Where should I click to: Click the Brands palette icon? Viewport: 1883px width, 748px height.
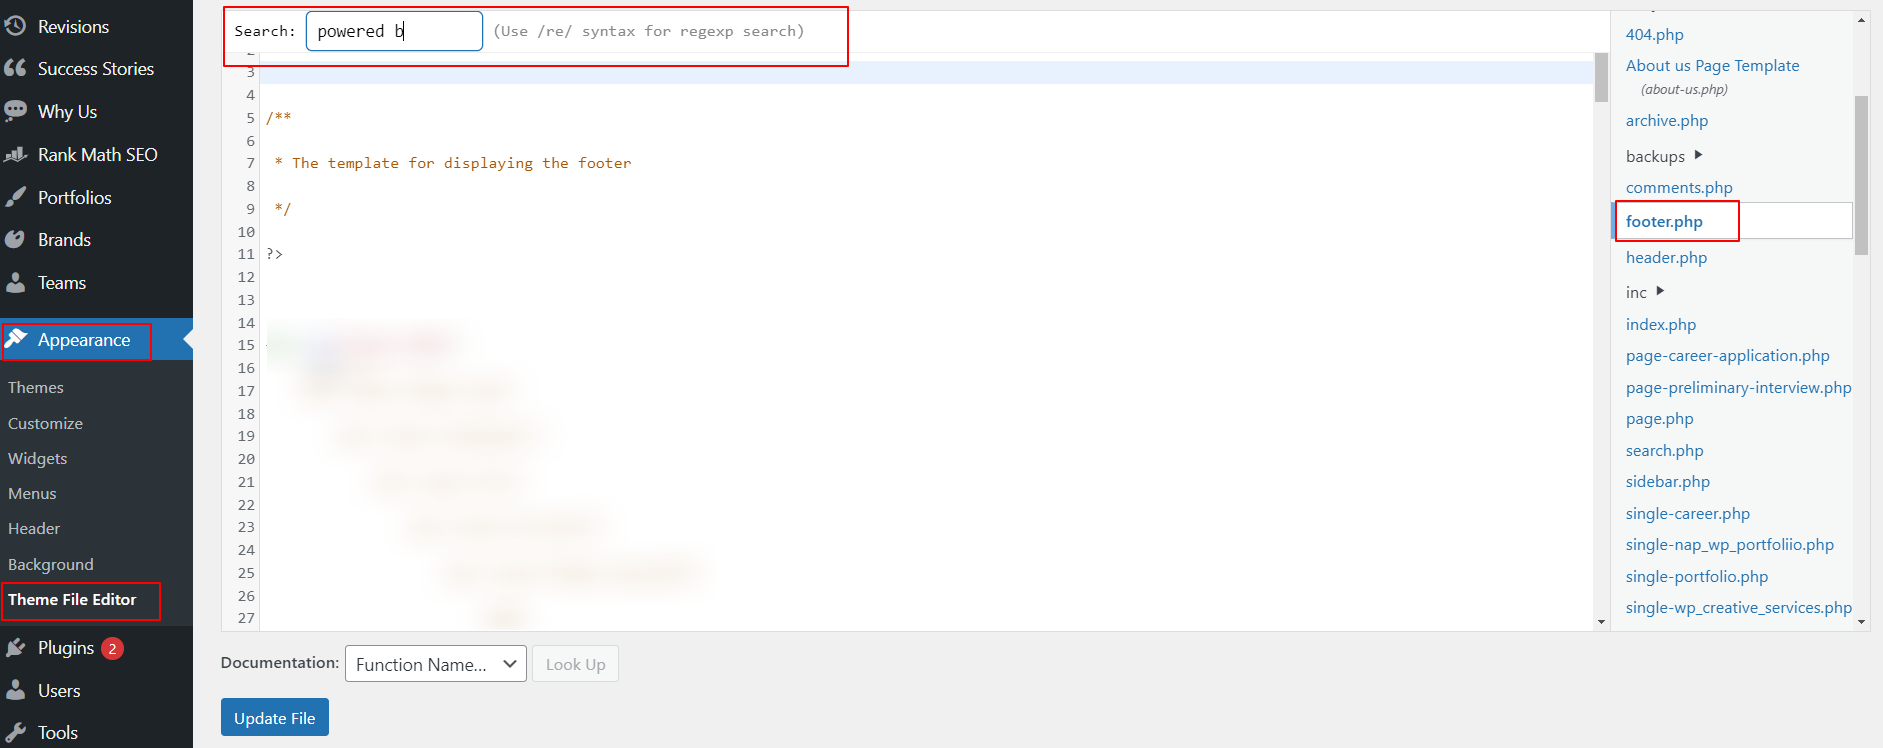pyautogui.click(x=15, y=239)
